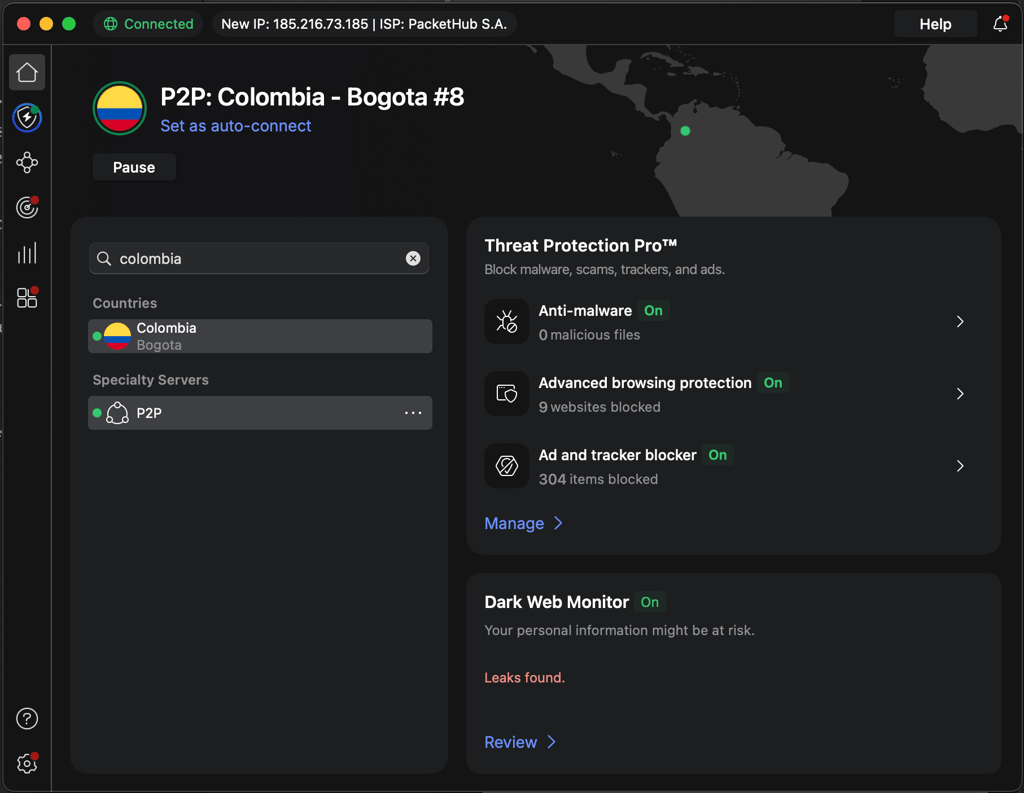Open notifications bell icon

tap(1000, 24)
